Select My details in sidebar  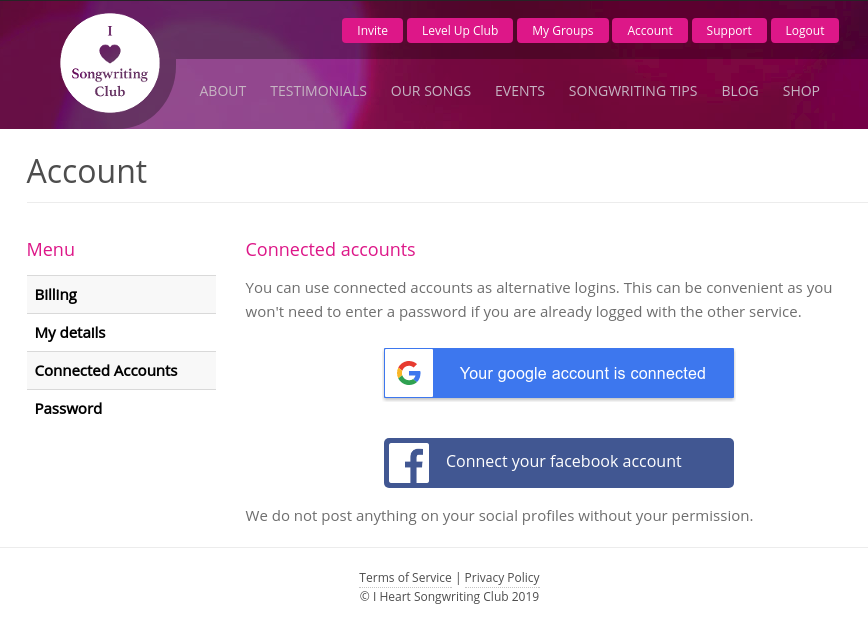tap(70, 333)
